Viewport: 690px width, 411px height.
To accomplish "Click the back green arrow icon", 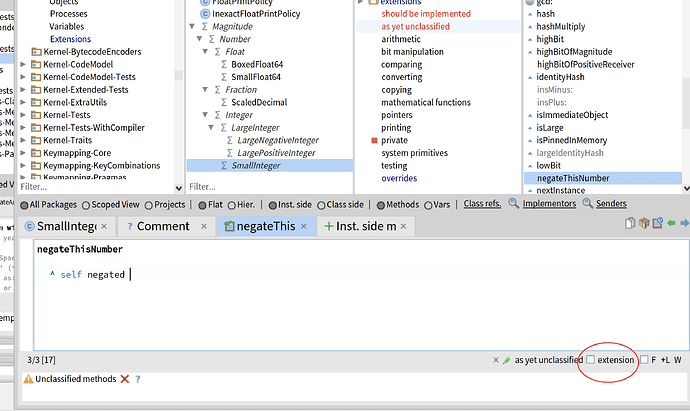I will tap(671, 224).
